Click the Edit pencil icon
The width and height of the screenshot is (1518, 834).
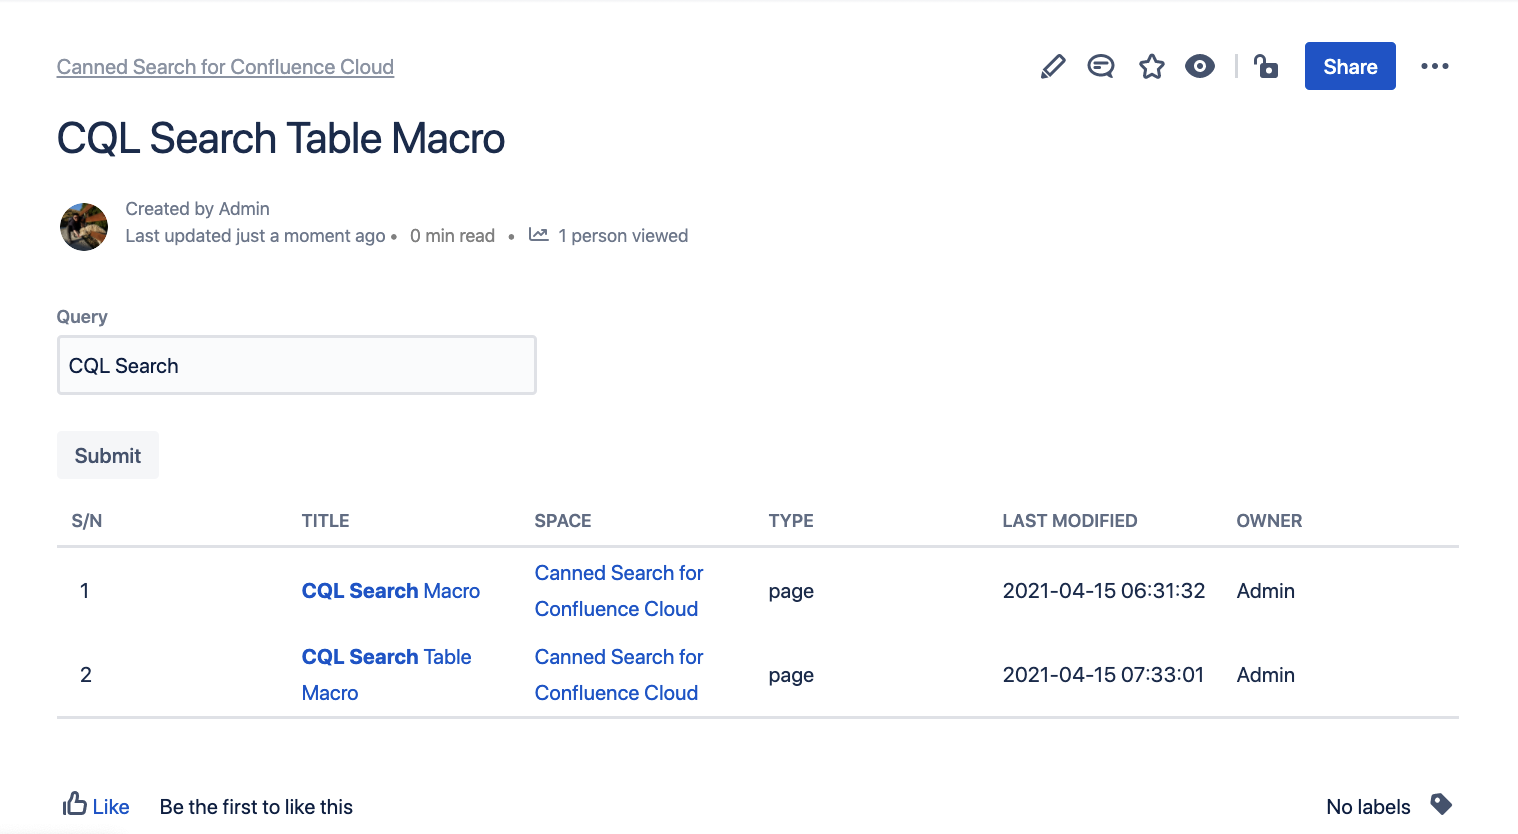pyautogui.click(x=1053, y=67)
